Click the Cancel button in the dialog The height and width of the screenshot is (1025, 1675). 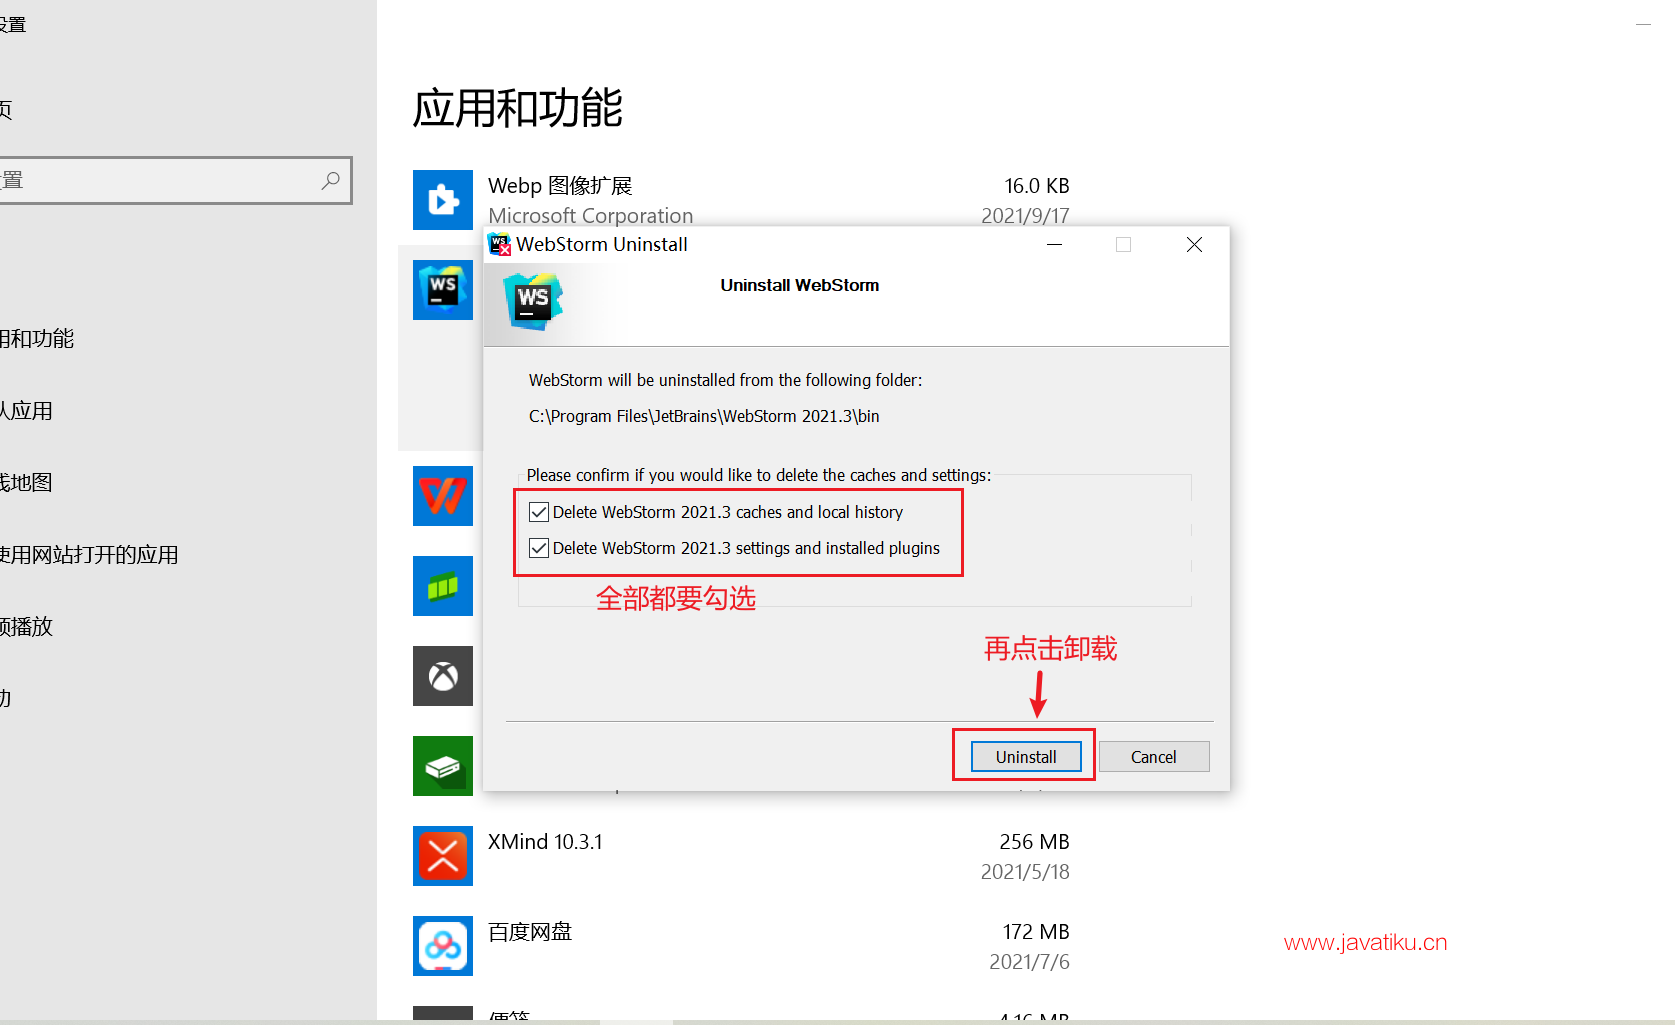coord(1154,757)
